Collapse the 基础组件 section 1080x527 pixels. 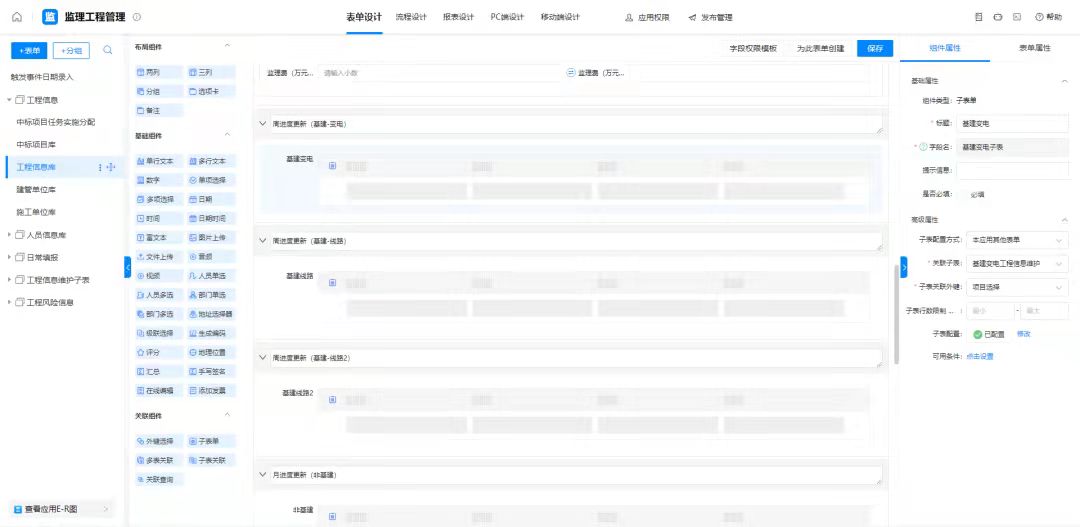pyautogui.click(x=228, y=136)
